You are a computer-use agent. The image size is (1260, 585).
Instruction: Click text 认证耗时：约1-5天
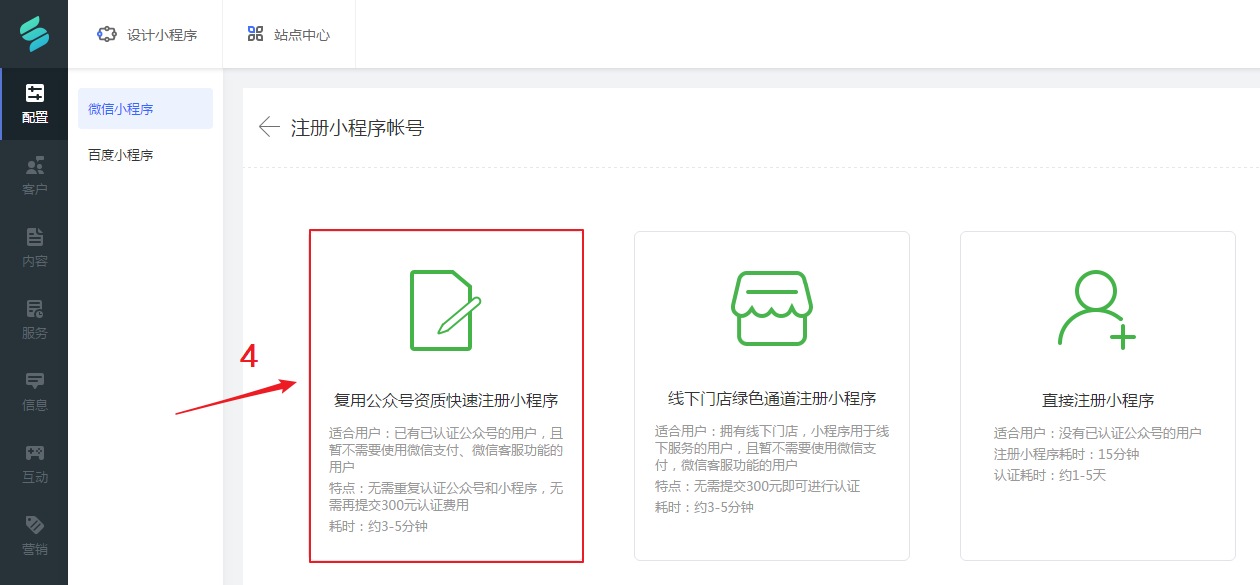click(1050, 474)
